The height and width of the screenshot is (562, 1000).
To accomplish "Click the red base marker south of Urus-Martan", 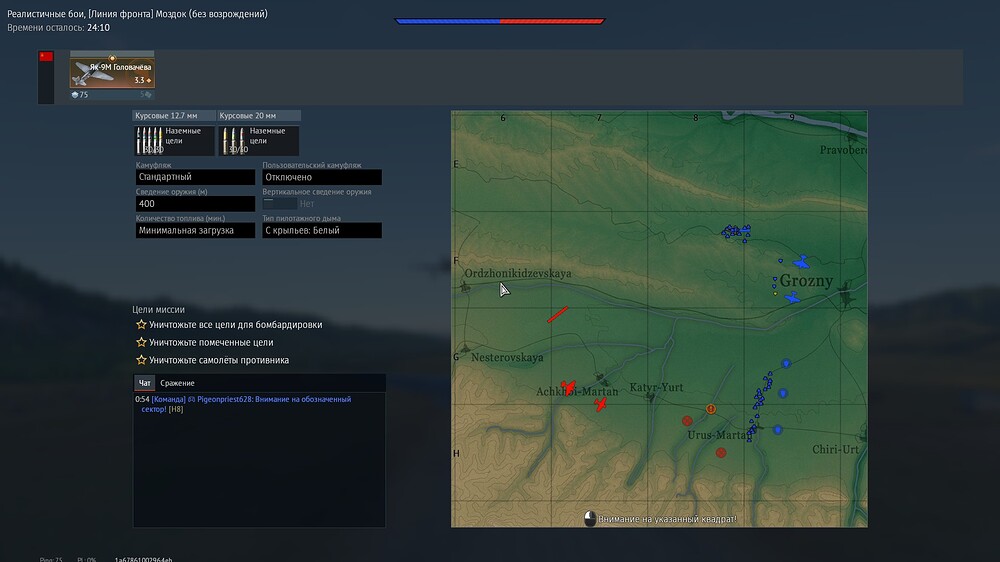I will 721,453.
